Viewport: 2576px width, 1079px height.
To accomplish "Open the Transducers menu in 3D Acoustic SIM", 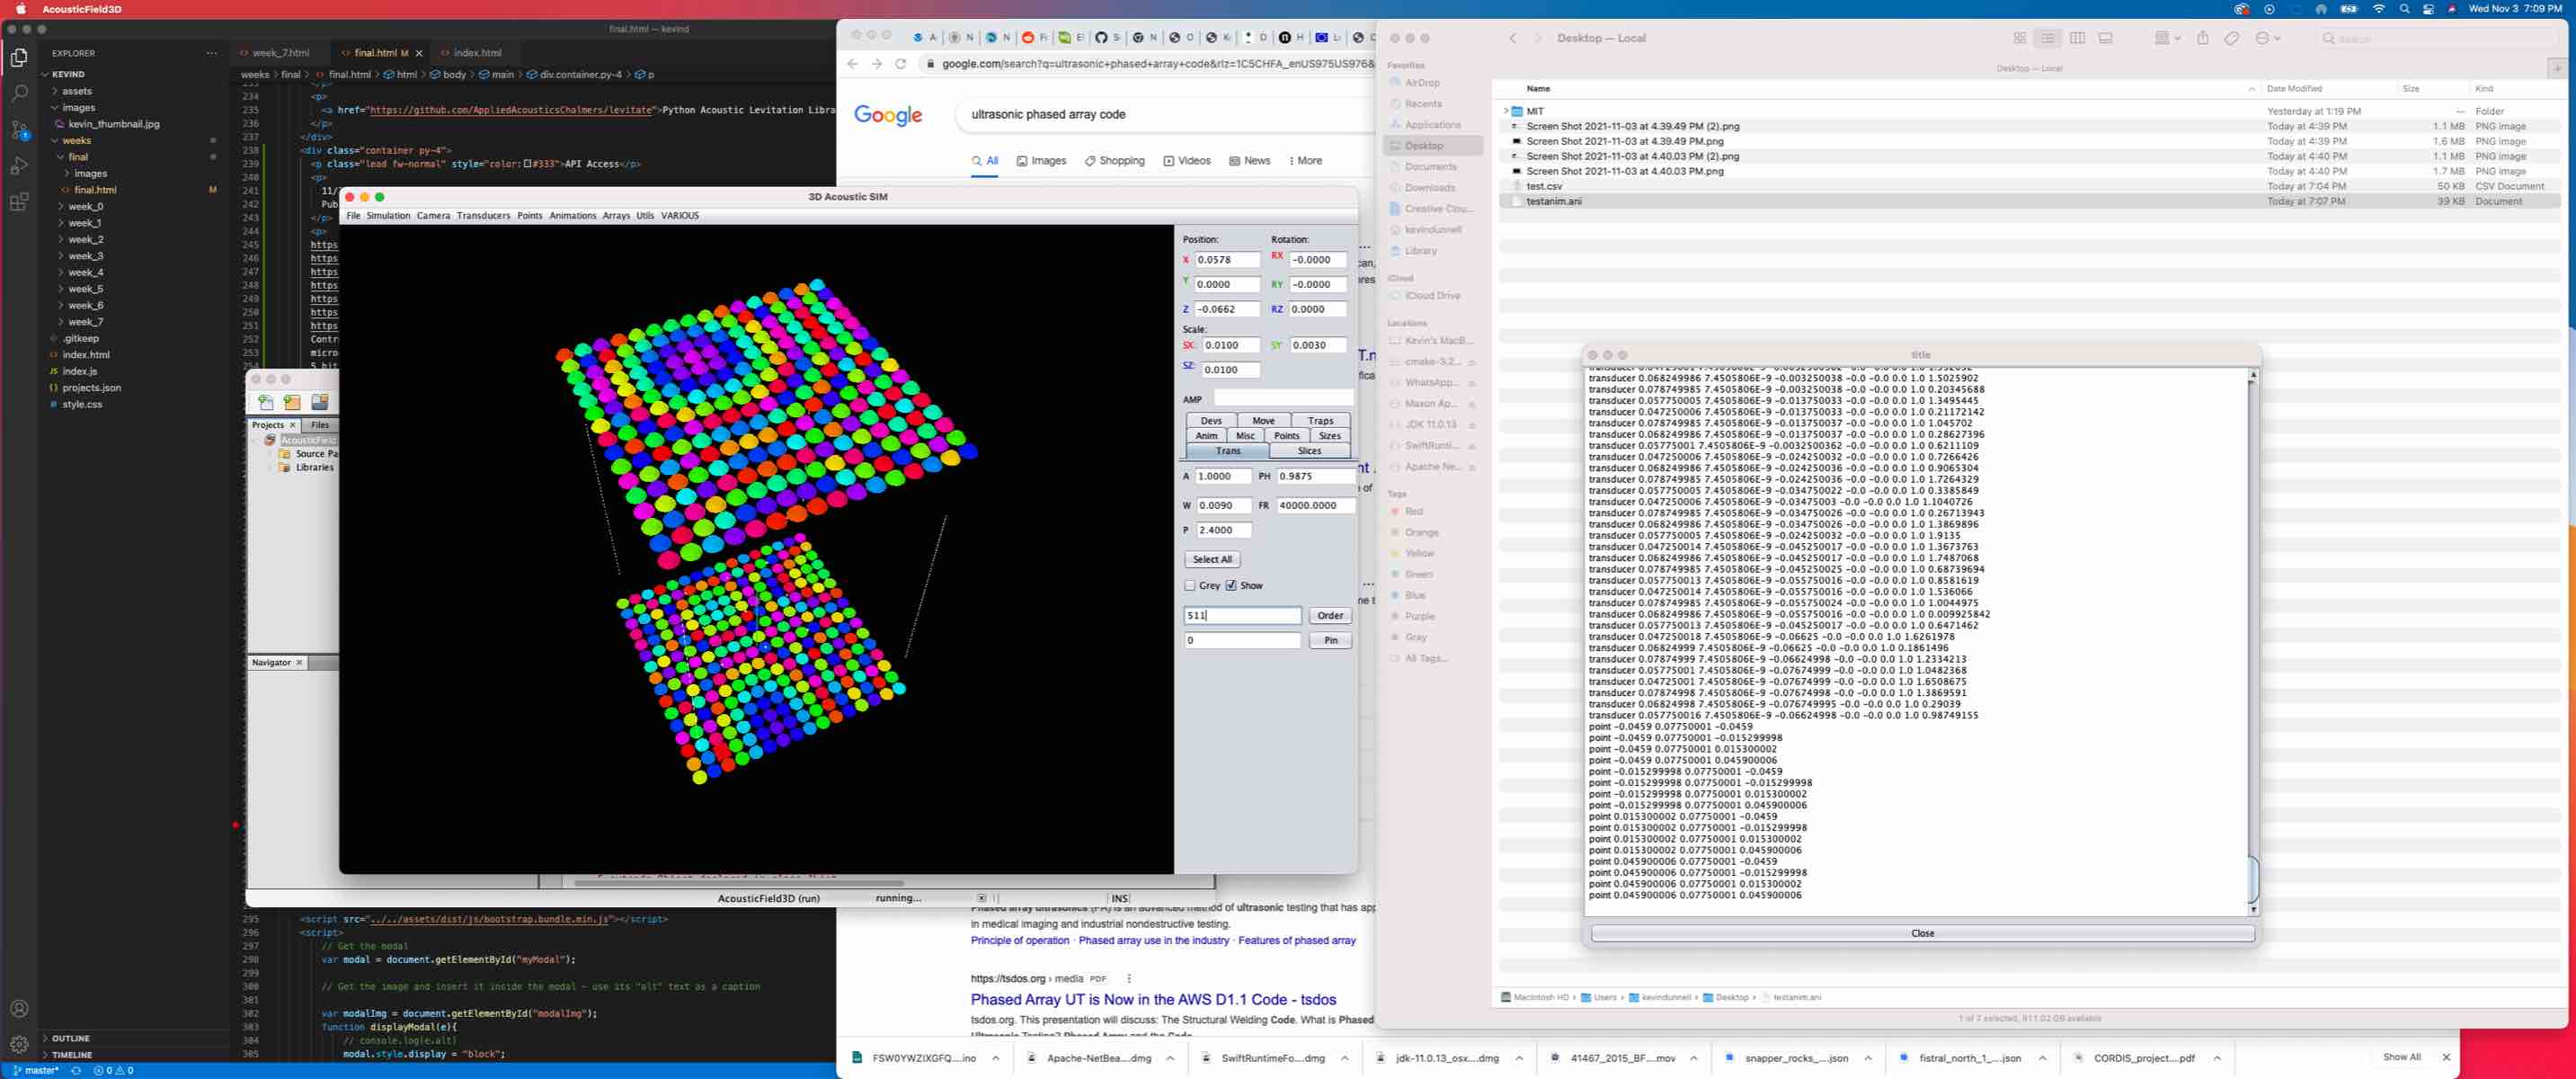I will (x=484, y=215).
